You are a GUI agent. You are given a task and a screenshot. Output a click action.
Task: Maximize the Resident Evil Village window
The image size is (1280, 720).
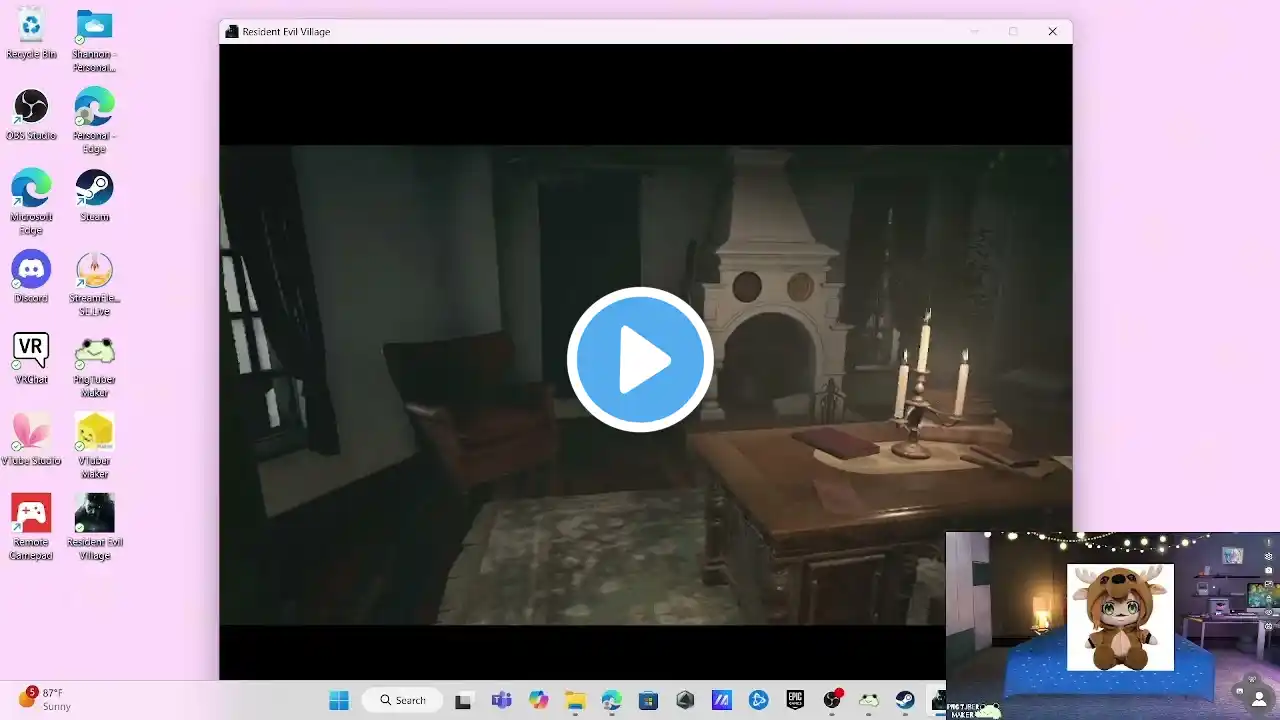click(1013, 31)
